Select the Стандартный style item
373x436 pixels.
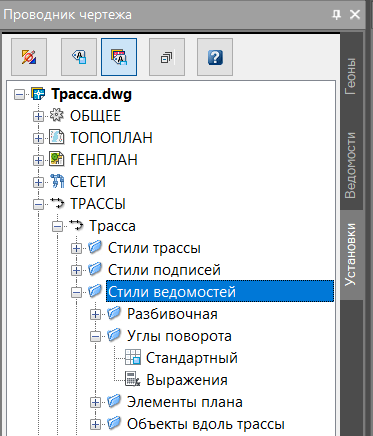pos(192,358)
